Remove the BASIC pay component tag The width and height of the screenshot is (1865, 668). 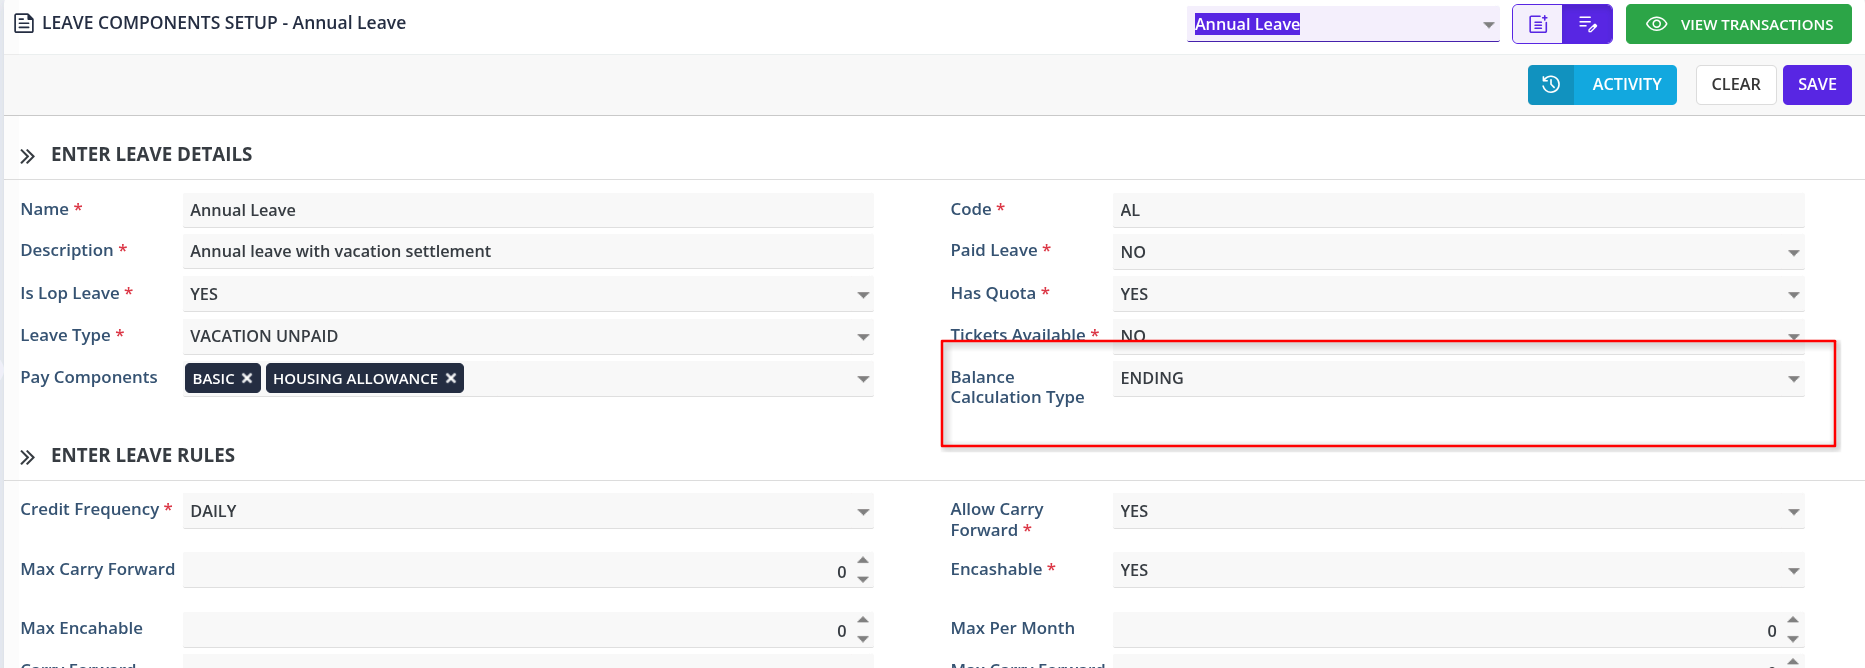247,378
